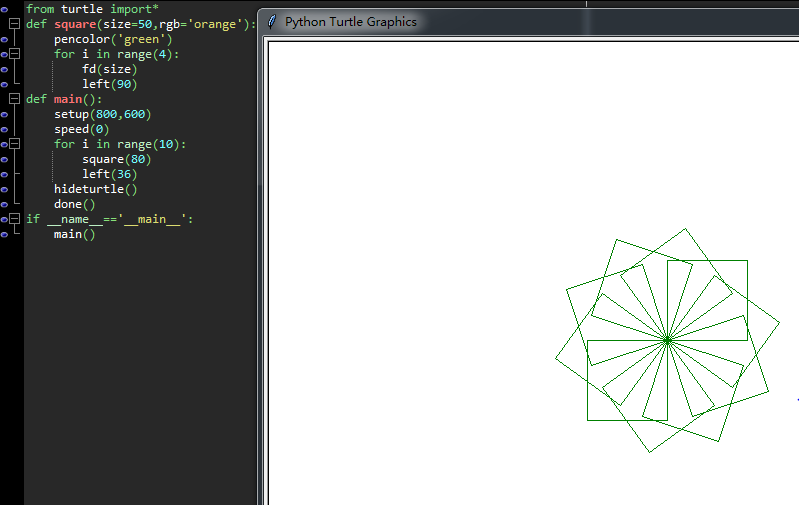Toggle breakpoint marker beside pencolor('green') line
This screenshot has width=799, height=505.
coord(4,39)
